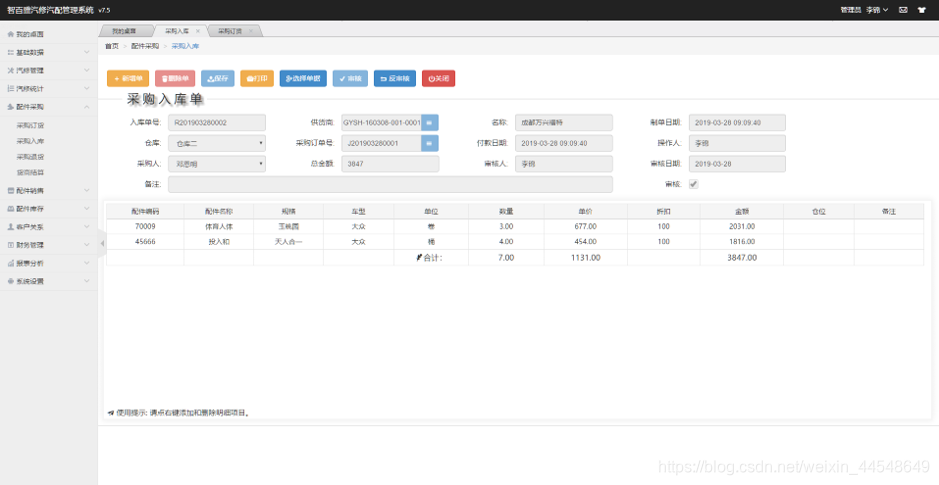Image resolution: width=939 pixels, height=485 pixels.
Task: Click the blue 选择单据 button
Action: (303, 78)
